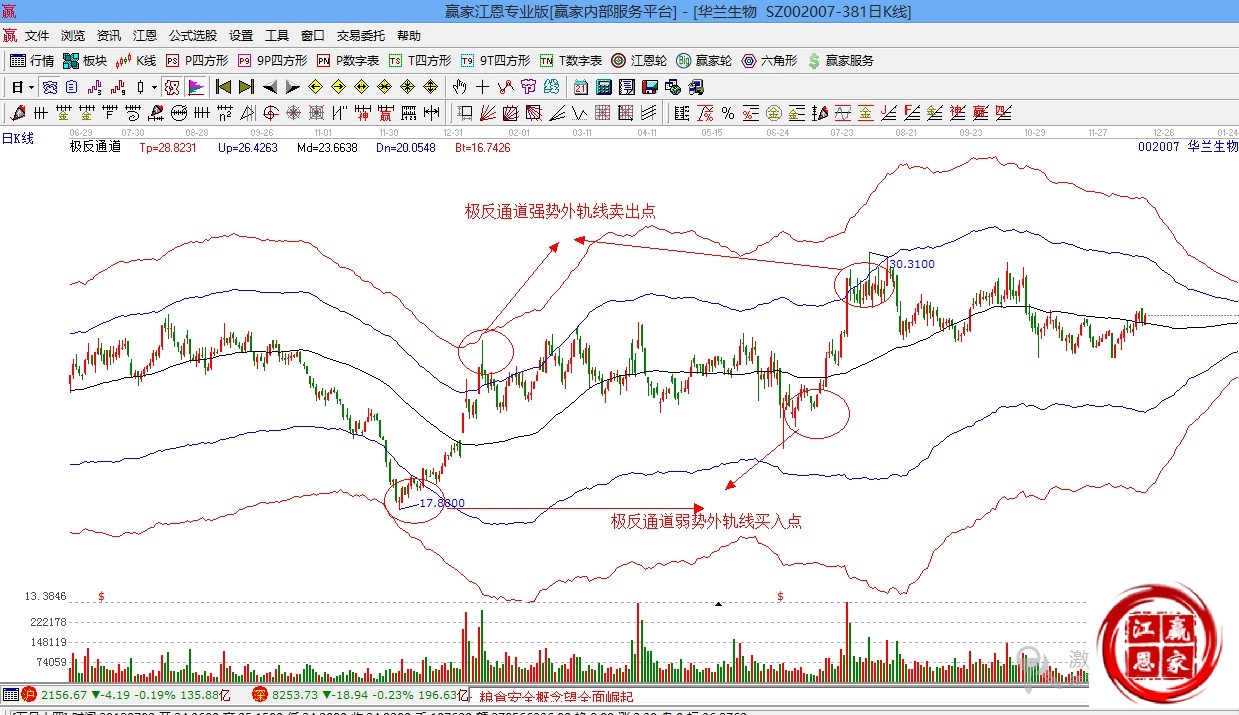Toggle the crosshair cursor tool
Screen dimensions: 1239x715
coord(483,87)
